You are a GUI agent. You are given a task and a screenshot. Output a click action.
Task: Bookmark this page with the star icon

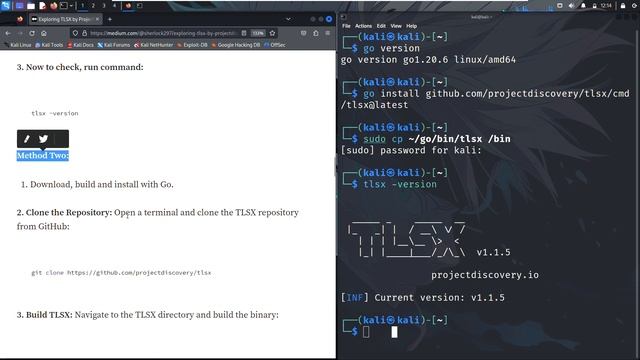pos(272,33)
